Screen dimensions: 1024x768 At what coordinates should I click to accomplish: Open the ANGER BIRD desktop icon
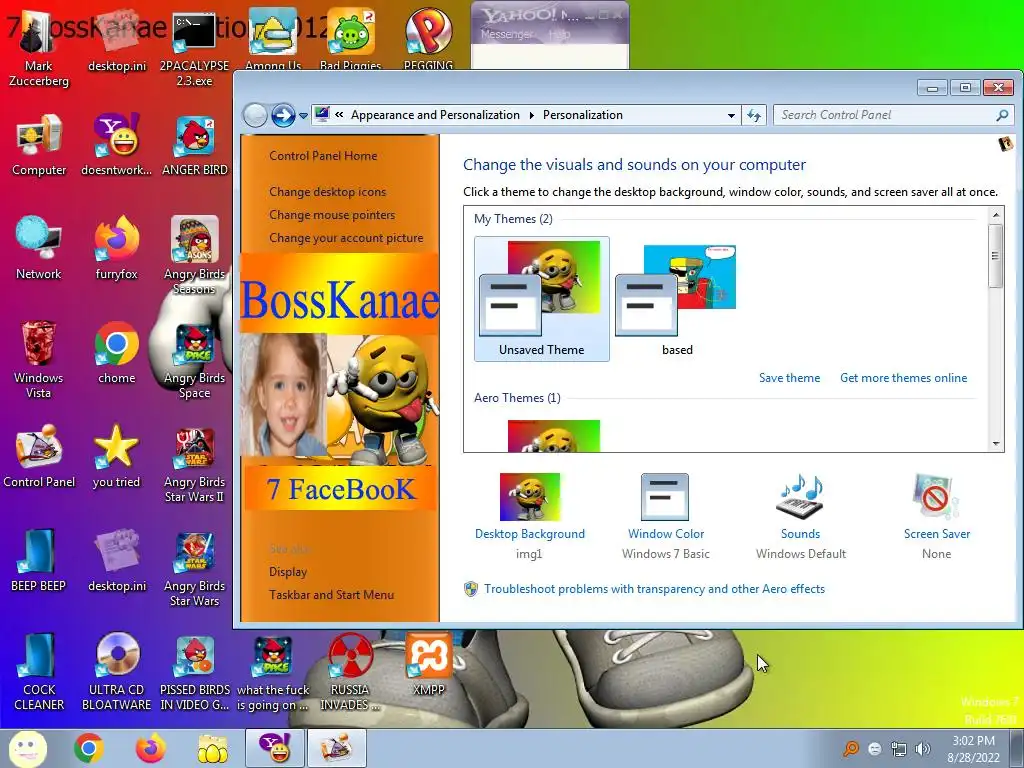coord(194,145)
